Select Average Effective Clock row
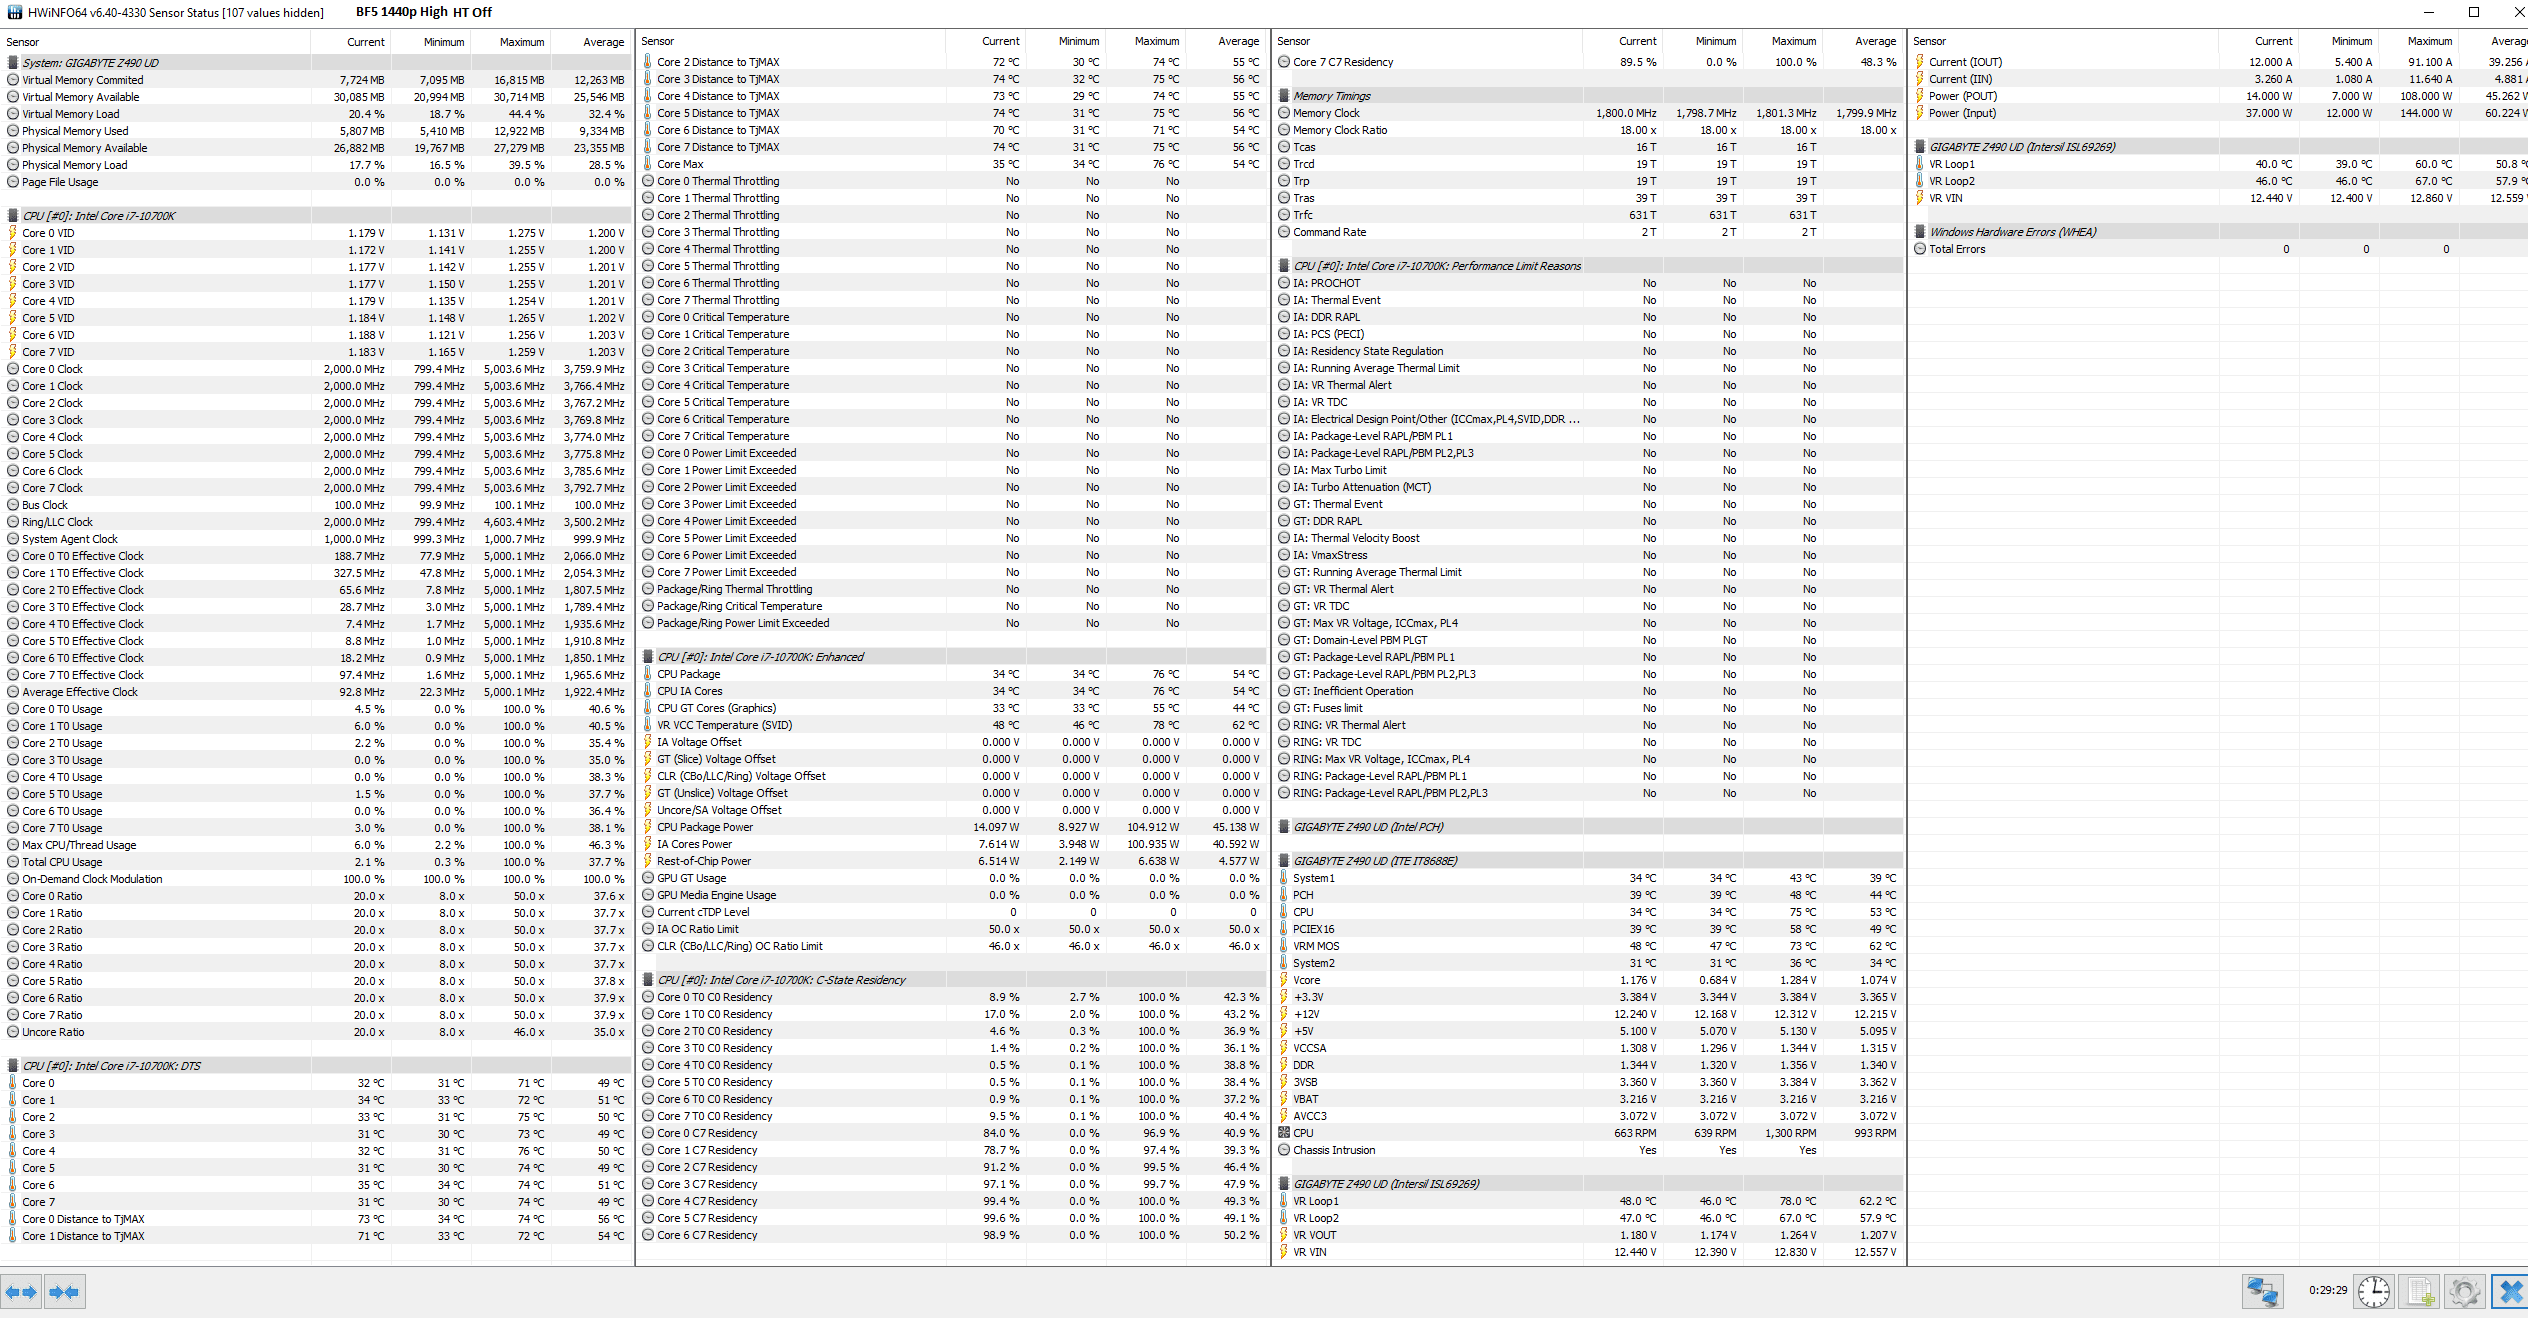2528x1318 pixels. click(316, 692)
